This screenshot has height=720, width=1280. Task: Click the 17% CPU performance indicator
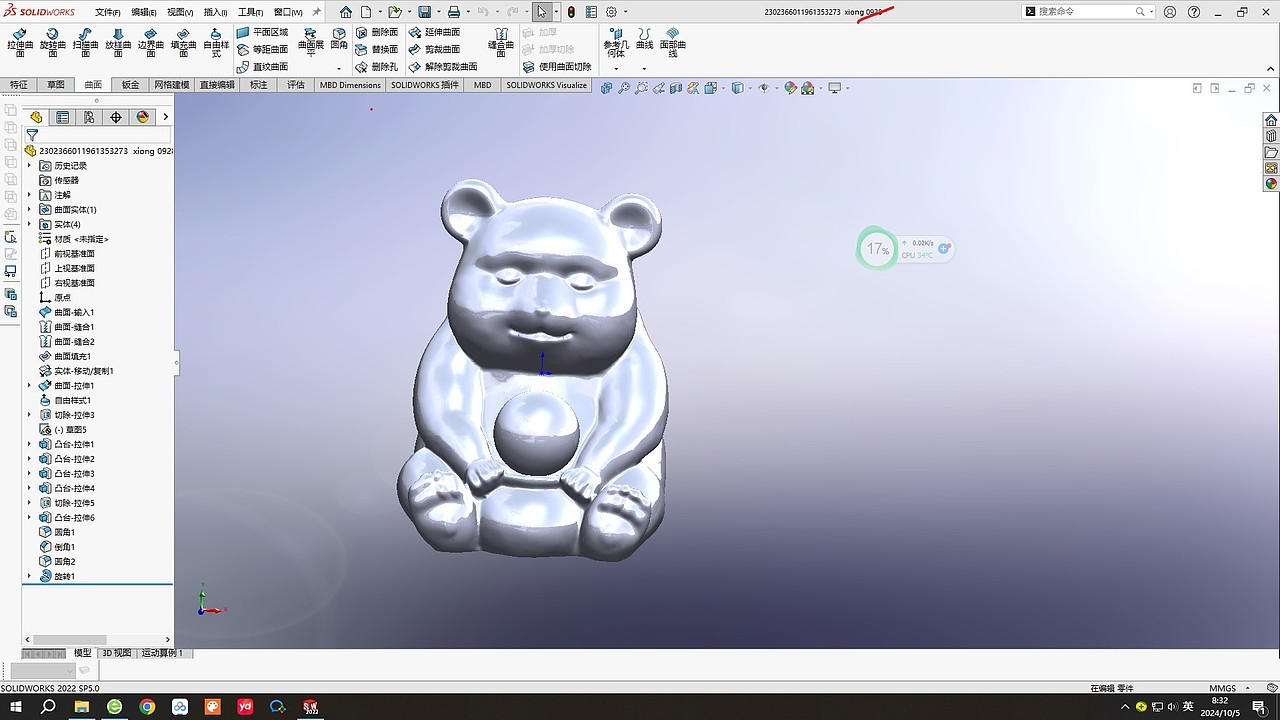point(877,248)
